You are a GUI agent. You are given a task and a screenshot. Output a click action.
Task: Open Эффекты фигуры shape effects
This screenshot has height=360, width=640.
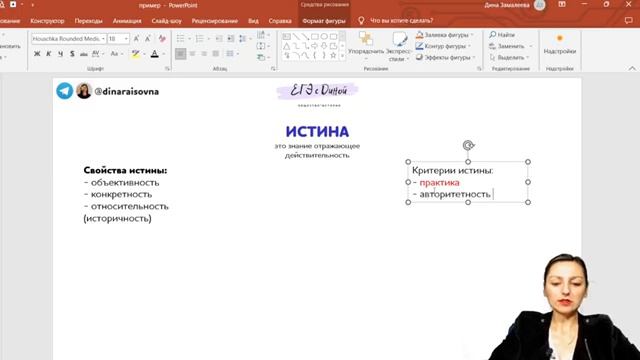pyautogui.click(x=446, y=58)
